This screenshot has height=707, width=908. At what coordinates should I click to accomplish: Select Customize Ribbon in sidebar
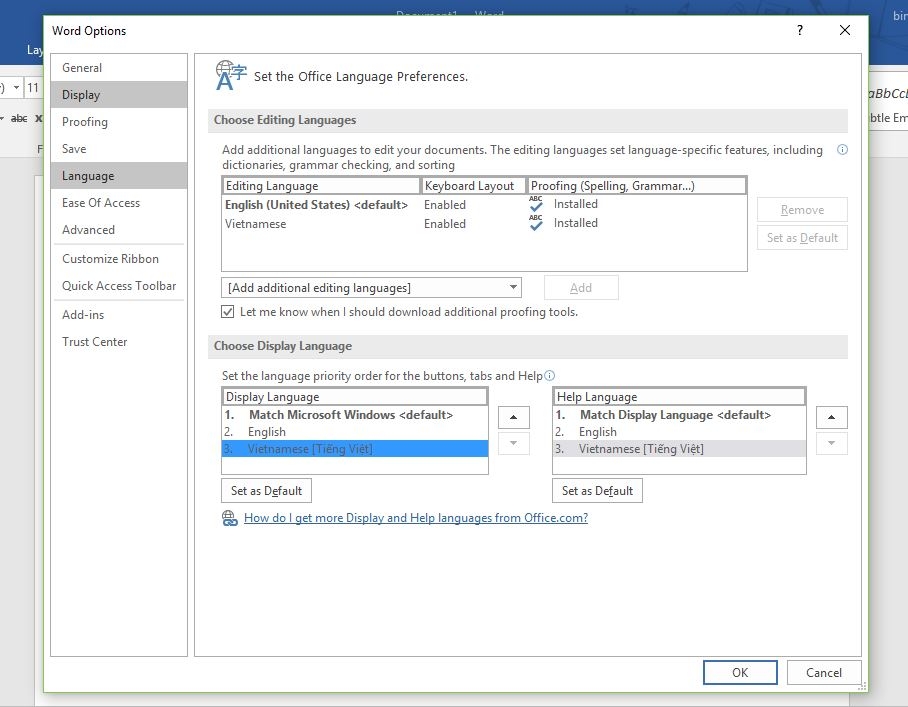(x=110, y=259)
